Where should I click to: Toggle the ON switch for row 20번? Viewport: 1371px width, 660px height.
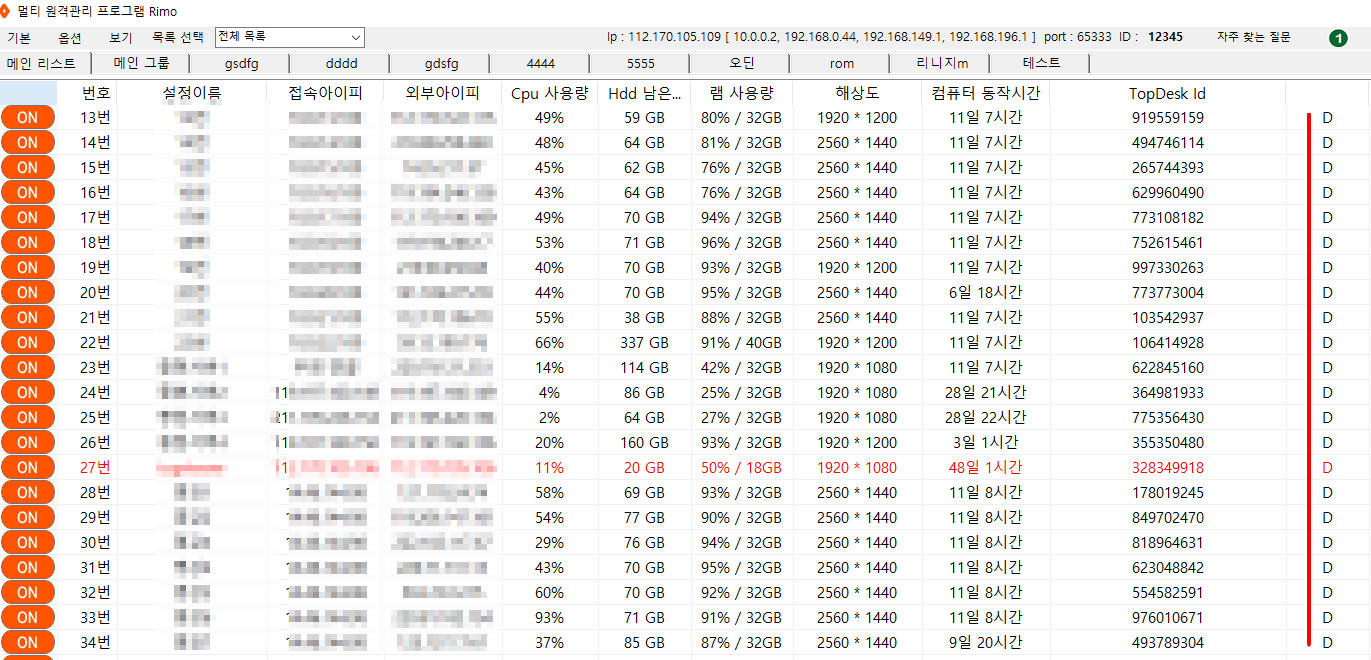click(x=28, y=292)
